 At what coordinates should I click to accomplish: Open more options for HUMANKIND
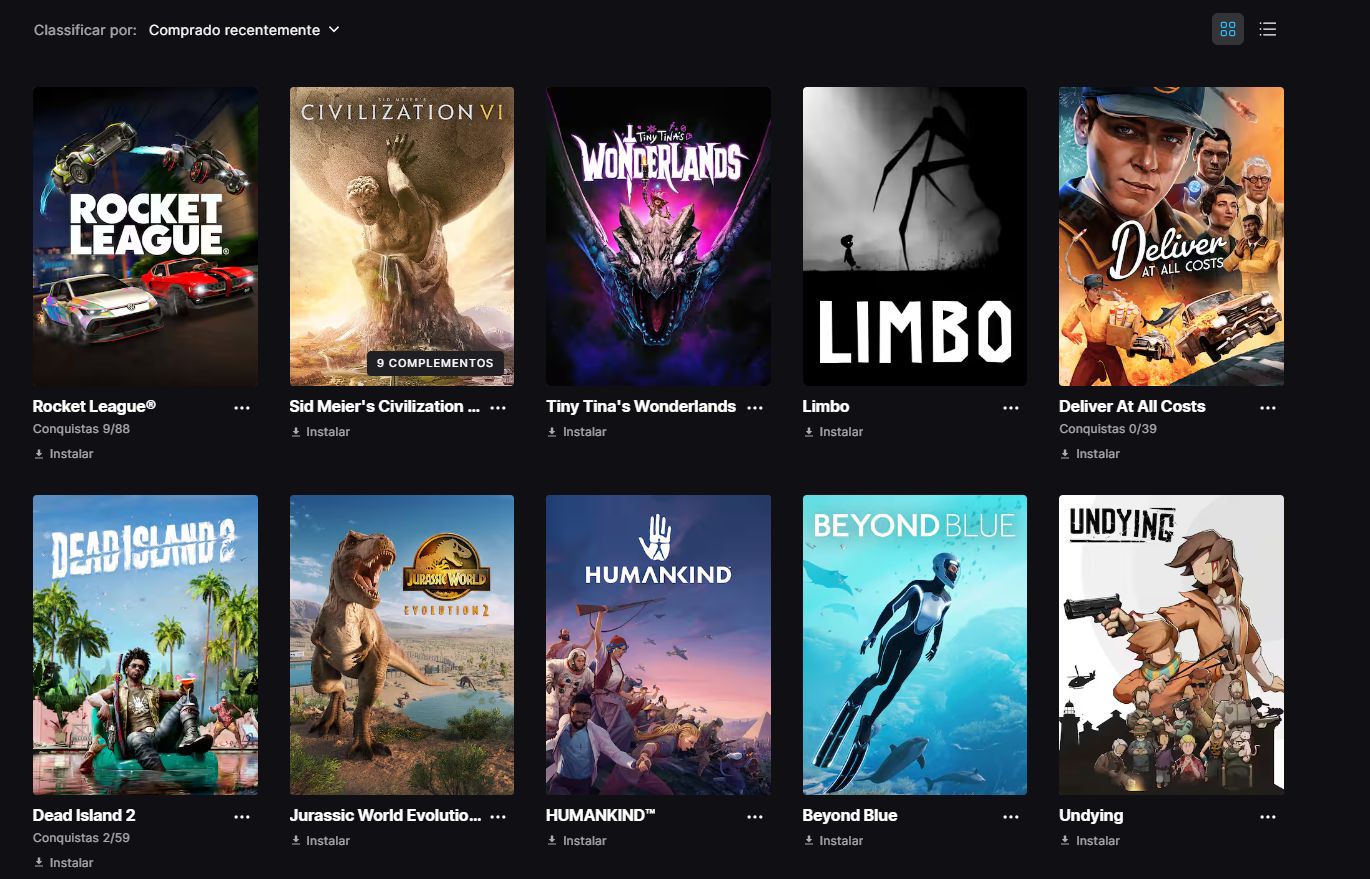[x=755, y=817]
